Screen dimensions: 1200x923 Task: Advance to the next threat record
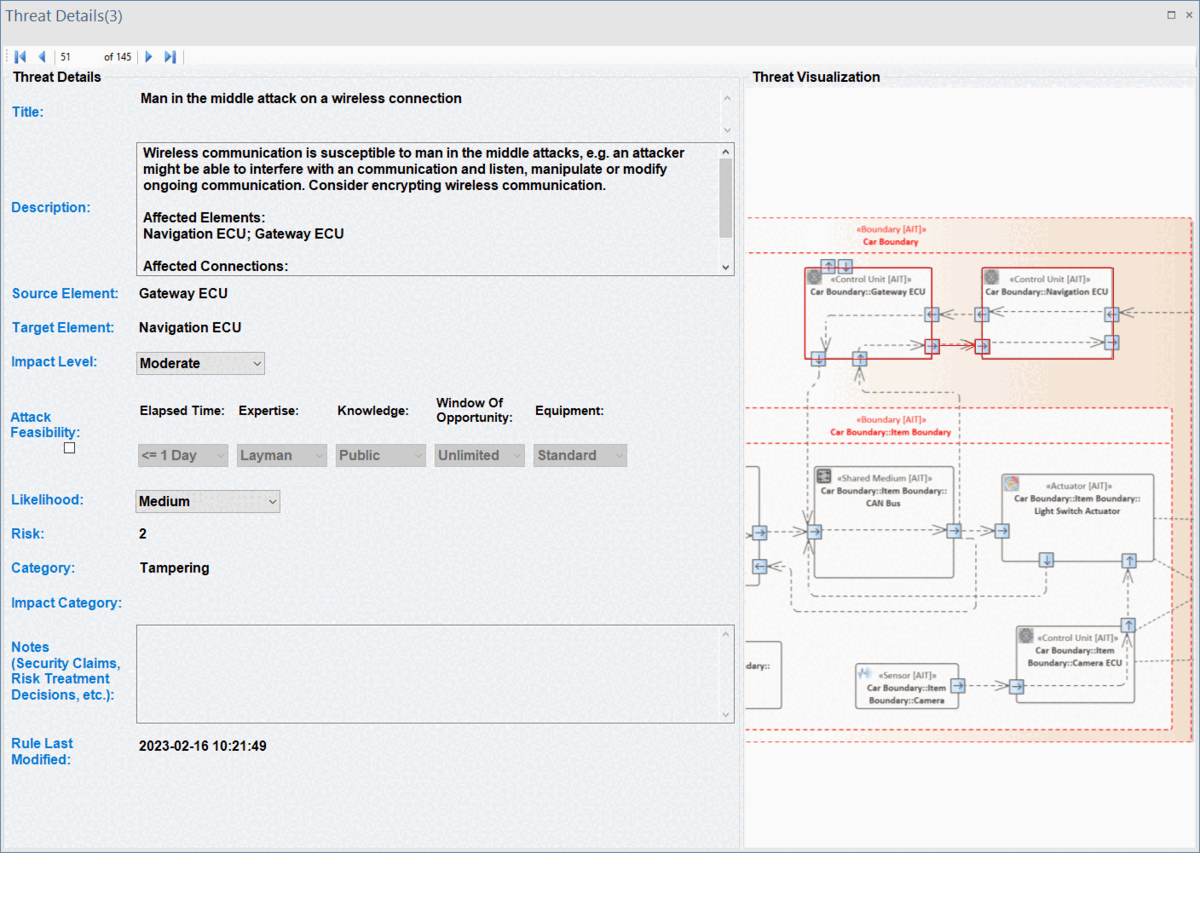(149, 57)
